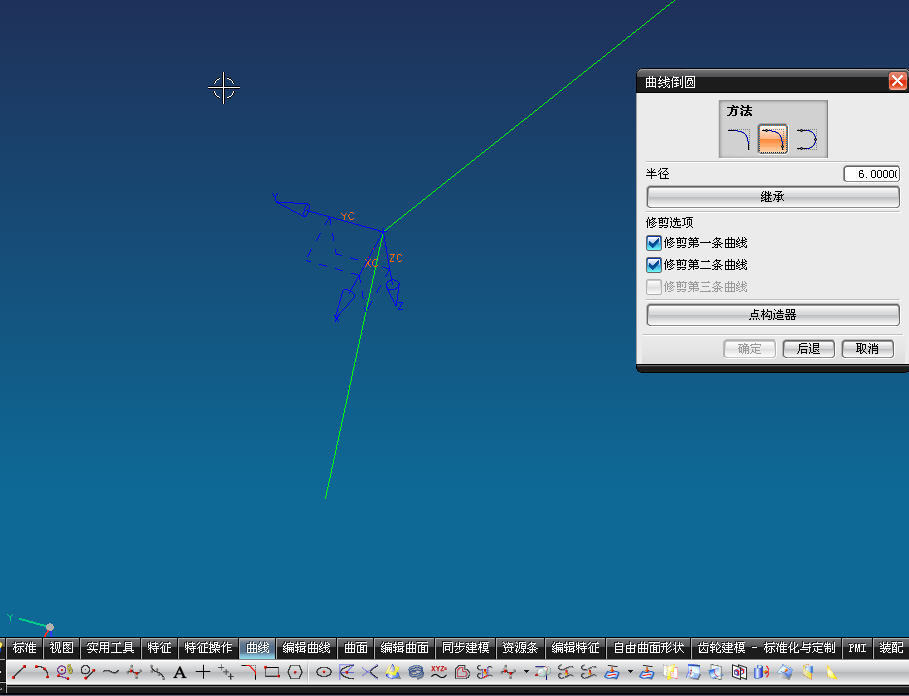
Task: Select the blue surface with red stamp icon
Action: tap(612, 672)
